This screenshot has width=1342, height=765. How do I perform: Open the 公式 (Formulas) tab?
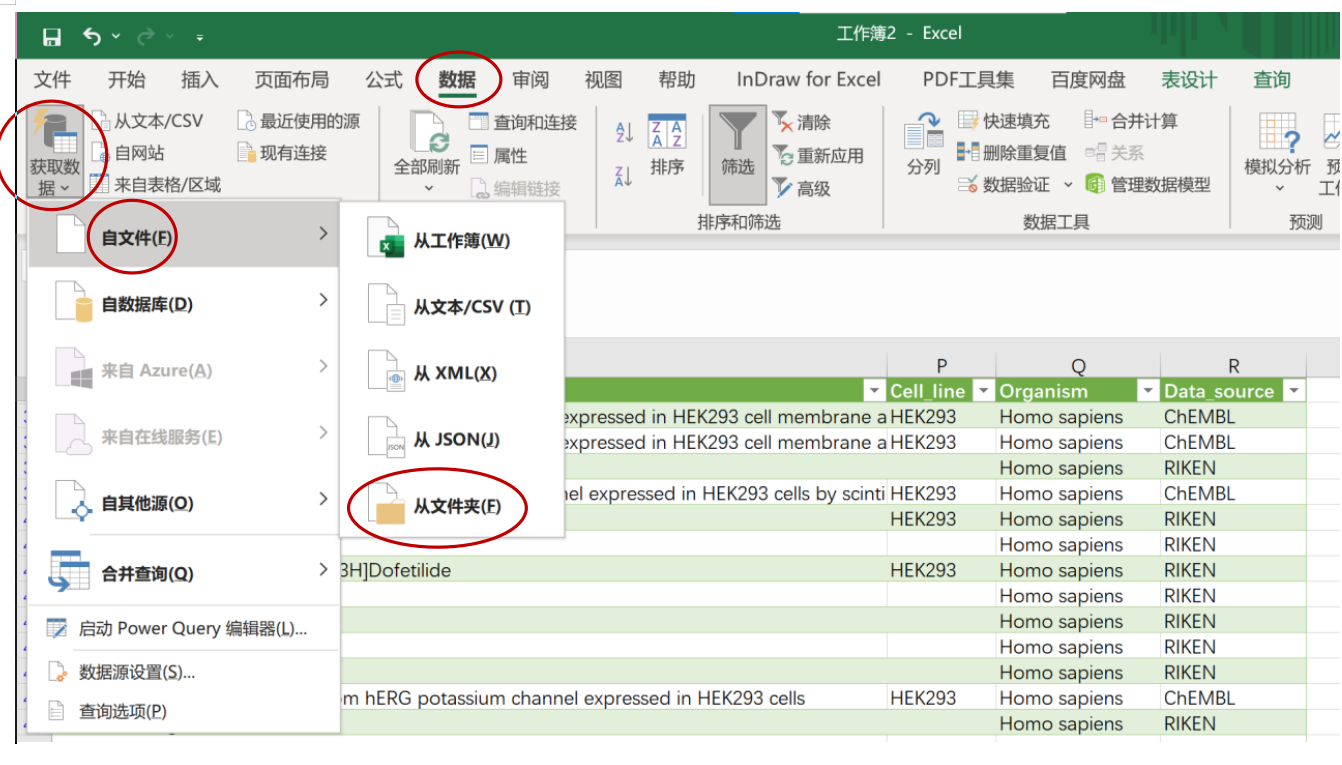[x=384, y=80]
